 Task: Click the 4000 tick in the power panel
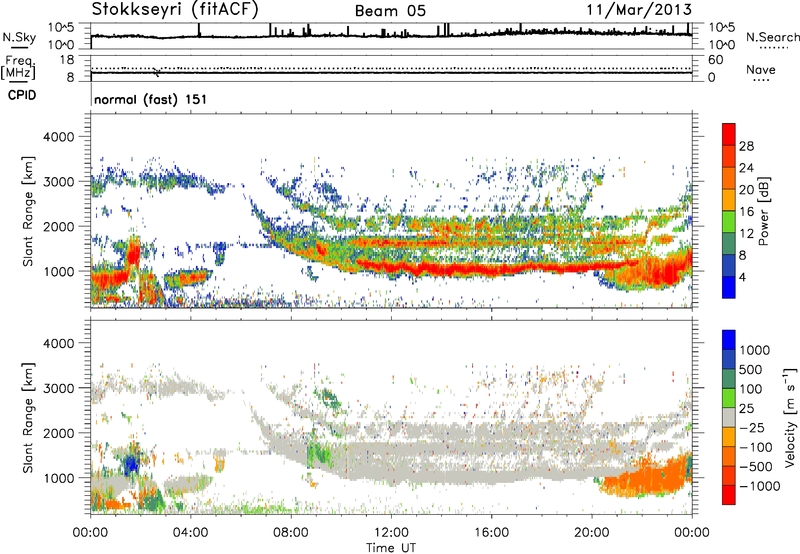click(x=58, y=137)
